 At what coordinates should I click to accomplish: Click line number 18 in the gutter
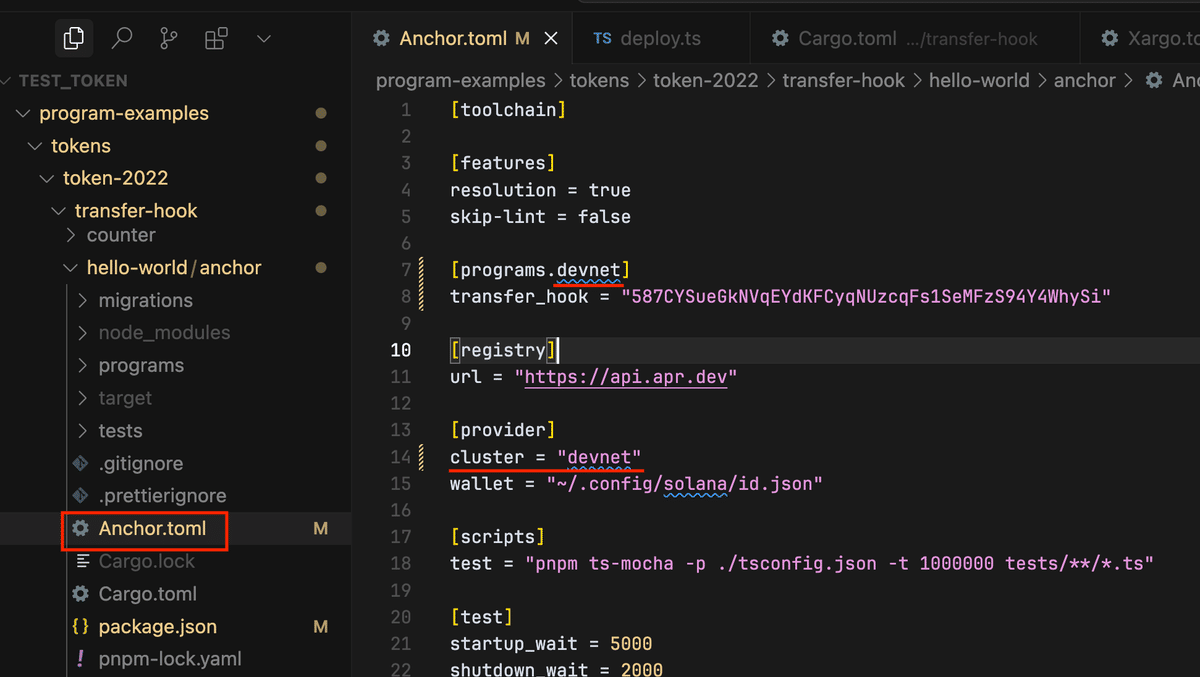point(401,564)
